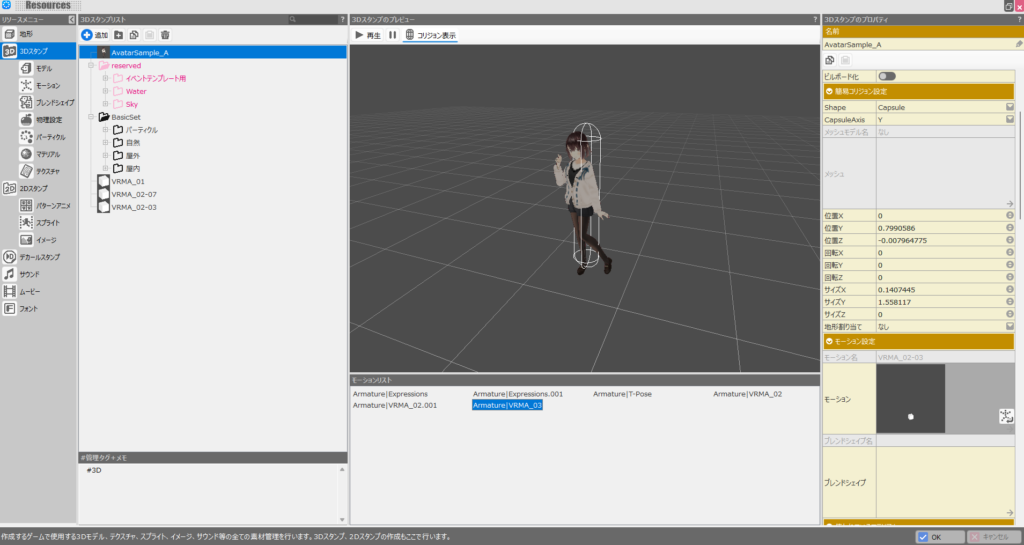The width and height of the screenshot is (1024, 545).
Task: Open the サウンド resource section
Action: [x=28, y=273]
